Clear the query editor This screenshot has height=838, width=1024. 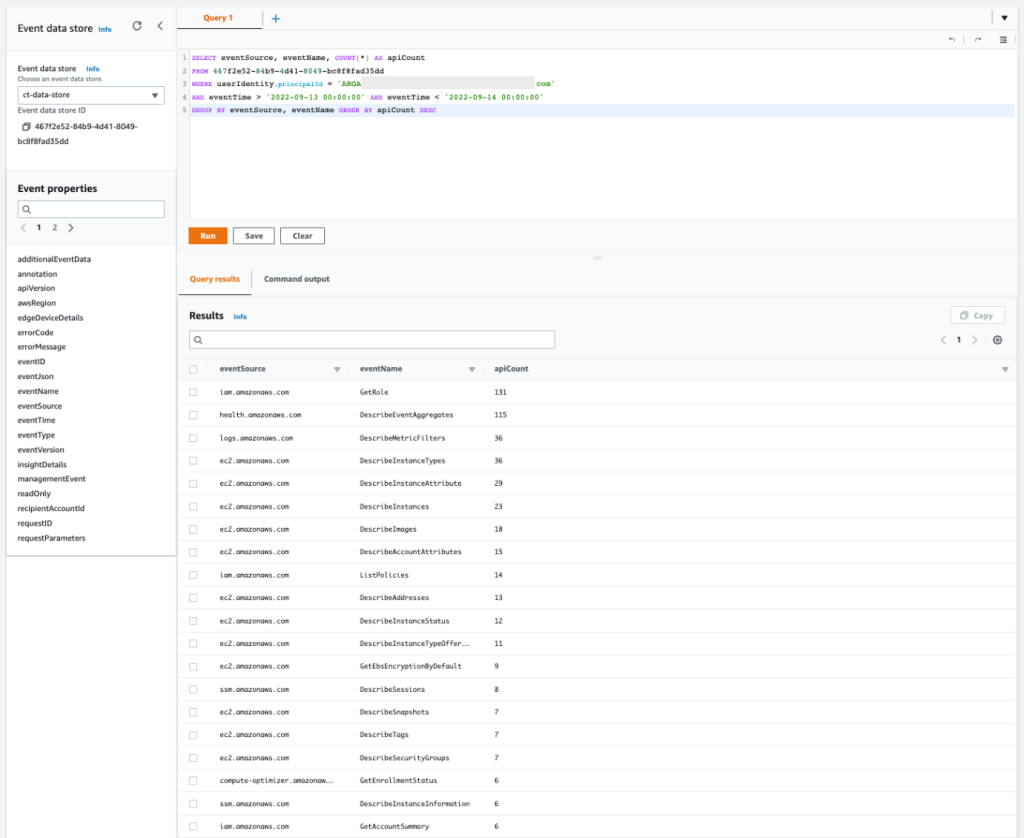pyautogui.click(x=302, y=235)
